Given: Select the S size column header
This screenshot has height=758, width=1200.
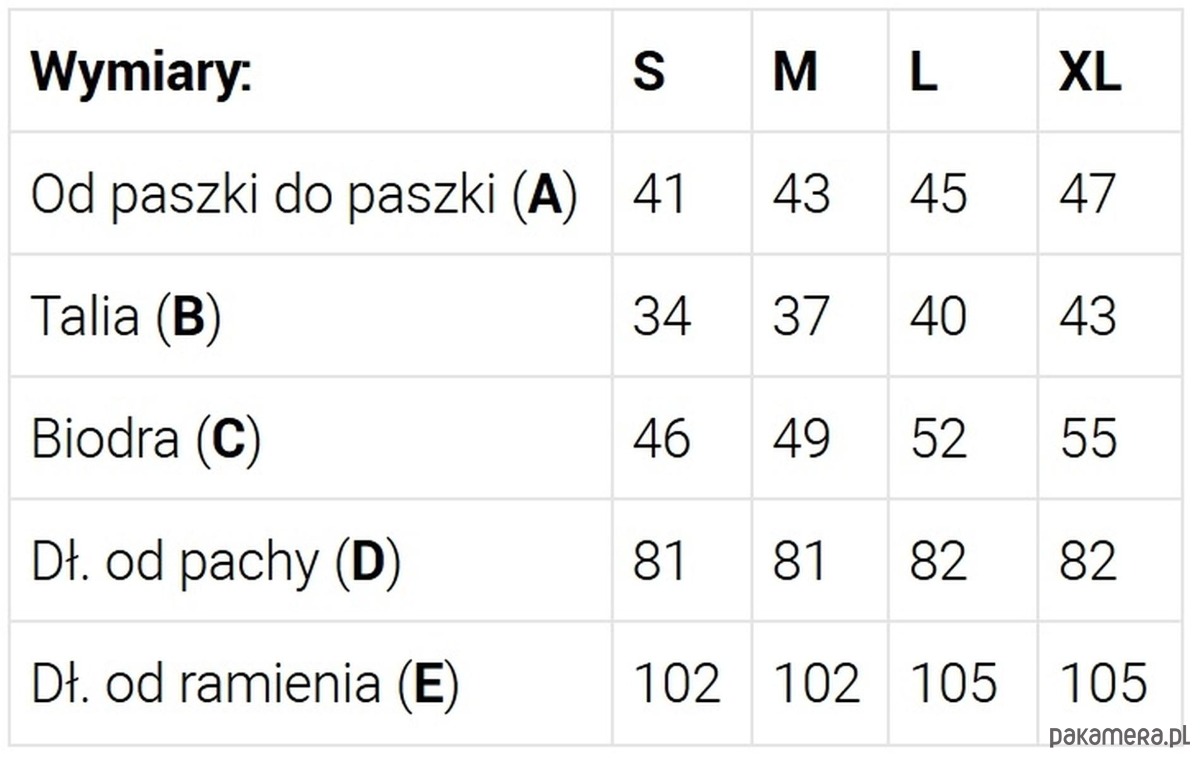Looking at the screenshot, I should pyautogui.click(x=649, y=71).
